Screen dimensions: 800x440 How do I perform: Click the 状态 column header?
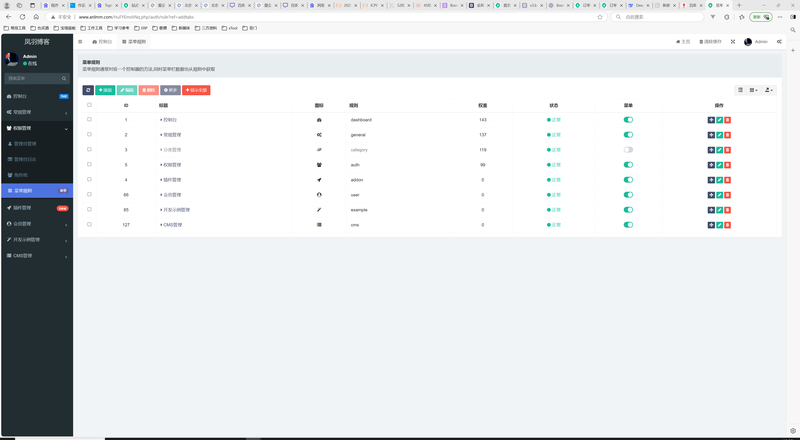pos(554,106)
